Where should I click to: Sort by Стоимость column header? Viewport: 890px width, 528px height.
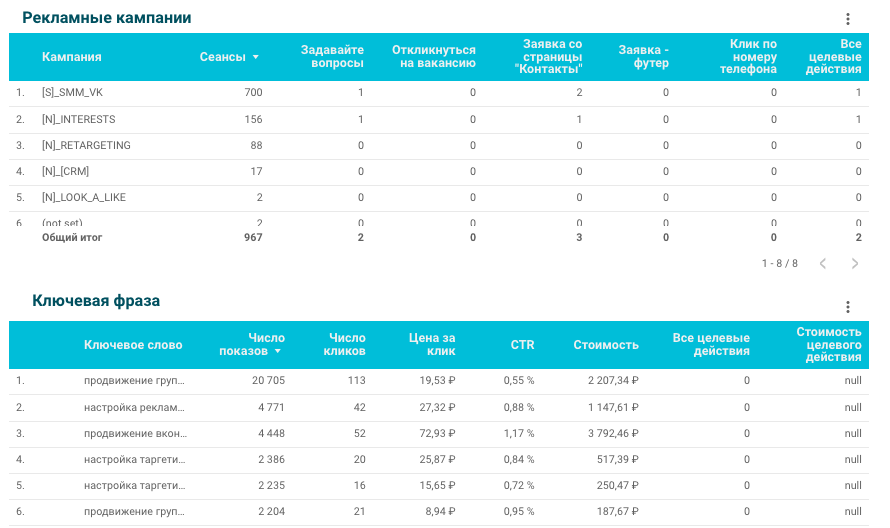click(x=606, y=345)
